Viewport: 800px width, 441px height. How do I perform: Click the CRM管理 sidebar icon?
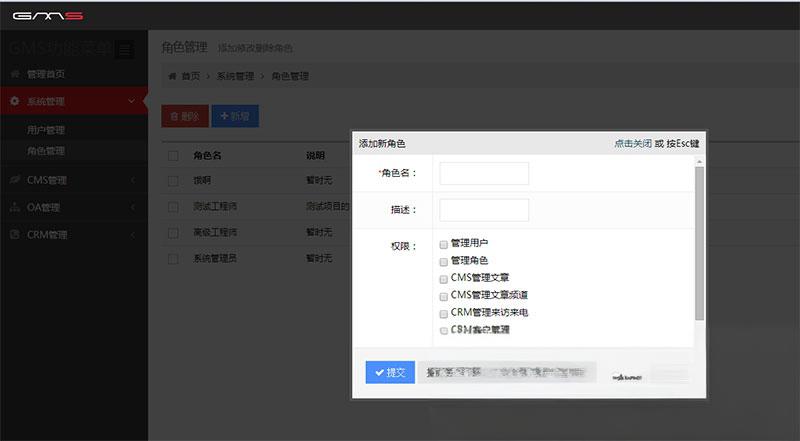coord(15,234)
